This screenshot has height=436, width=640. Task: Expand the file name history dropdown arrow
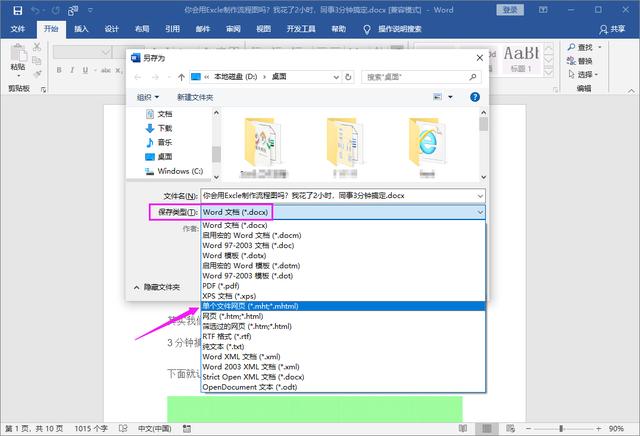480,196
